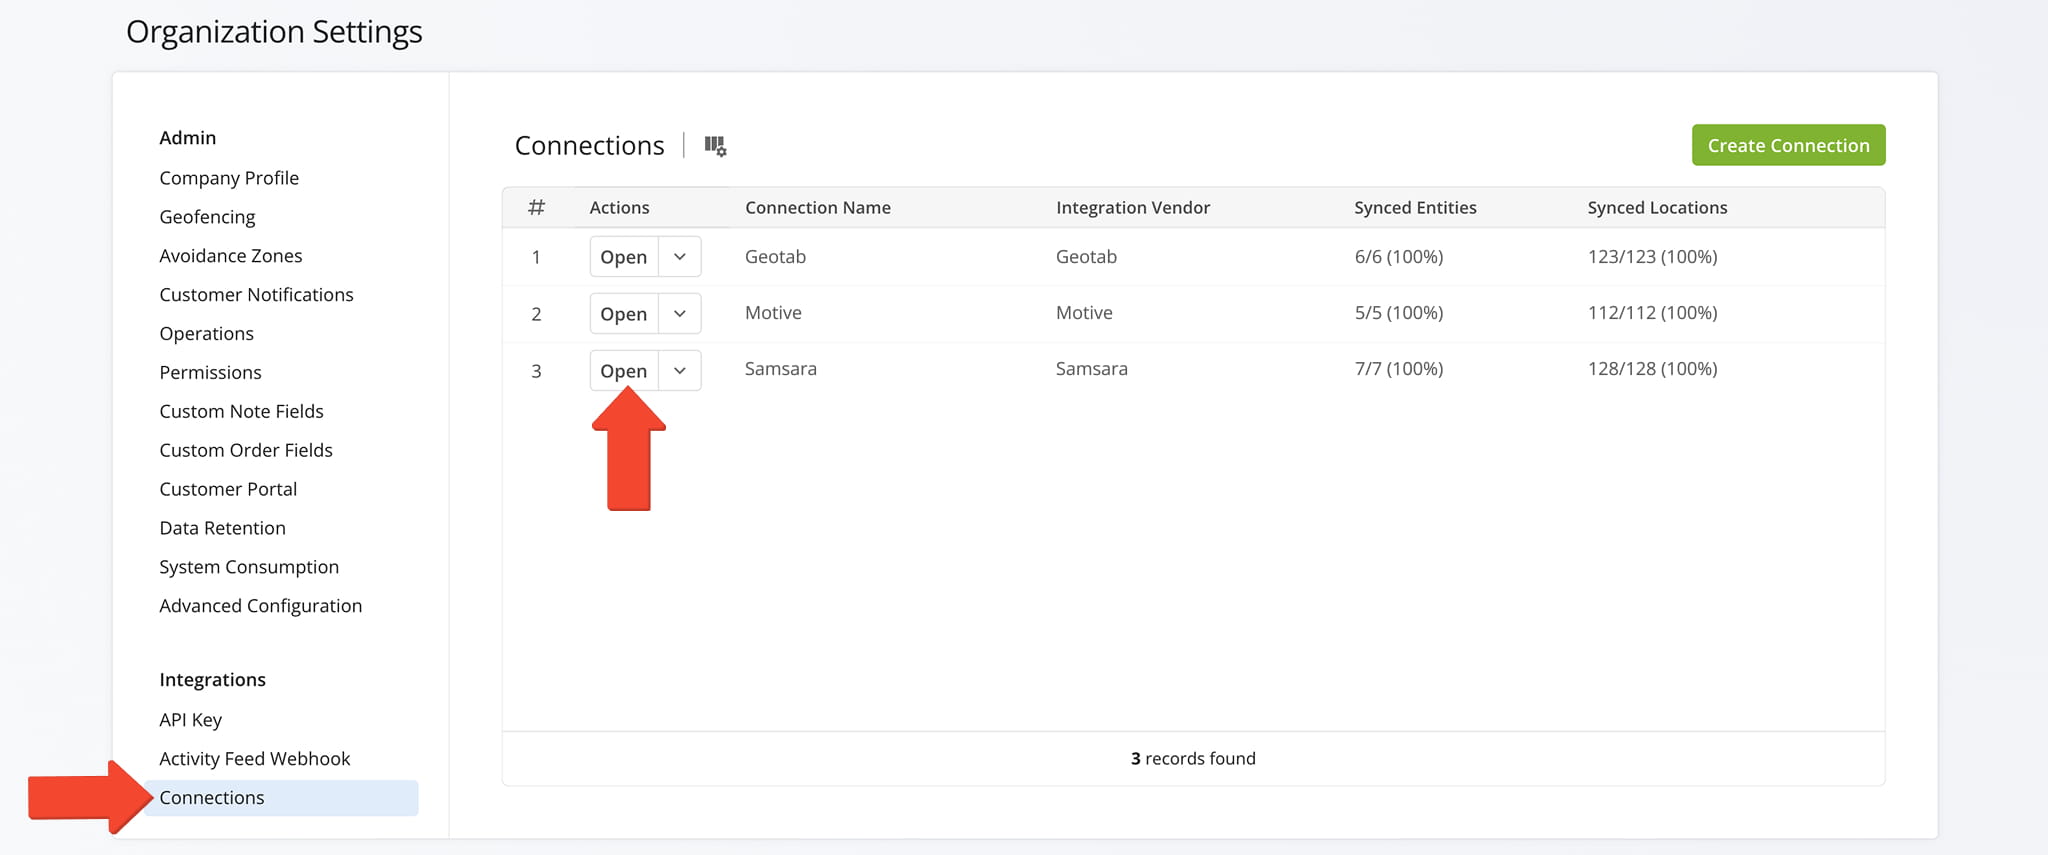Viewport: 2048px width, 855px height.
Task: Open the column settings icon beside Connections
Action: [x=715, y=146]
